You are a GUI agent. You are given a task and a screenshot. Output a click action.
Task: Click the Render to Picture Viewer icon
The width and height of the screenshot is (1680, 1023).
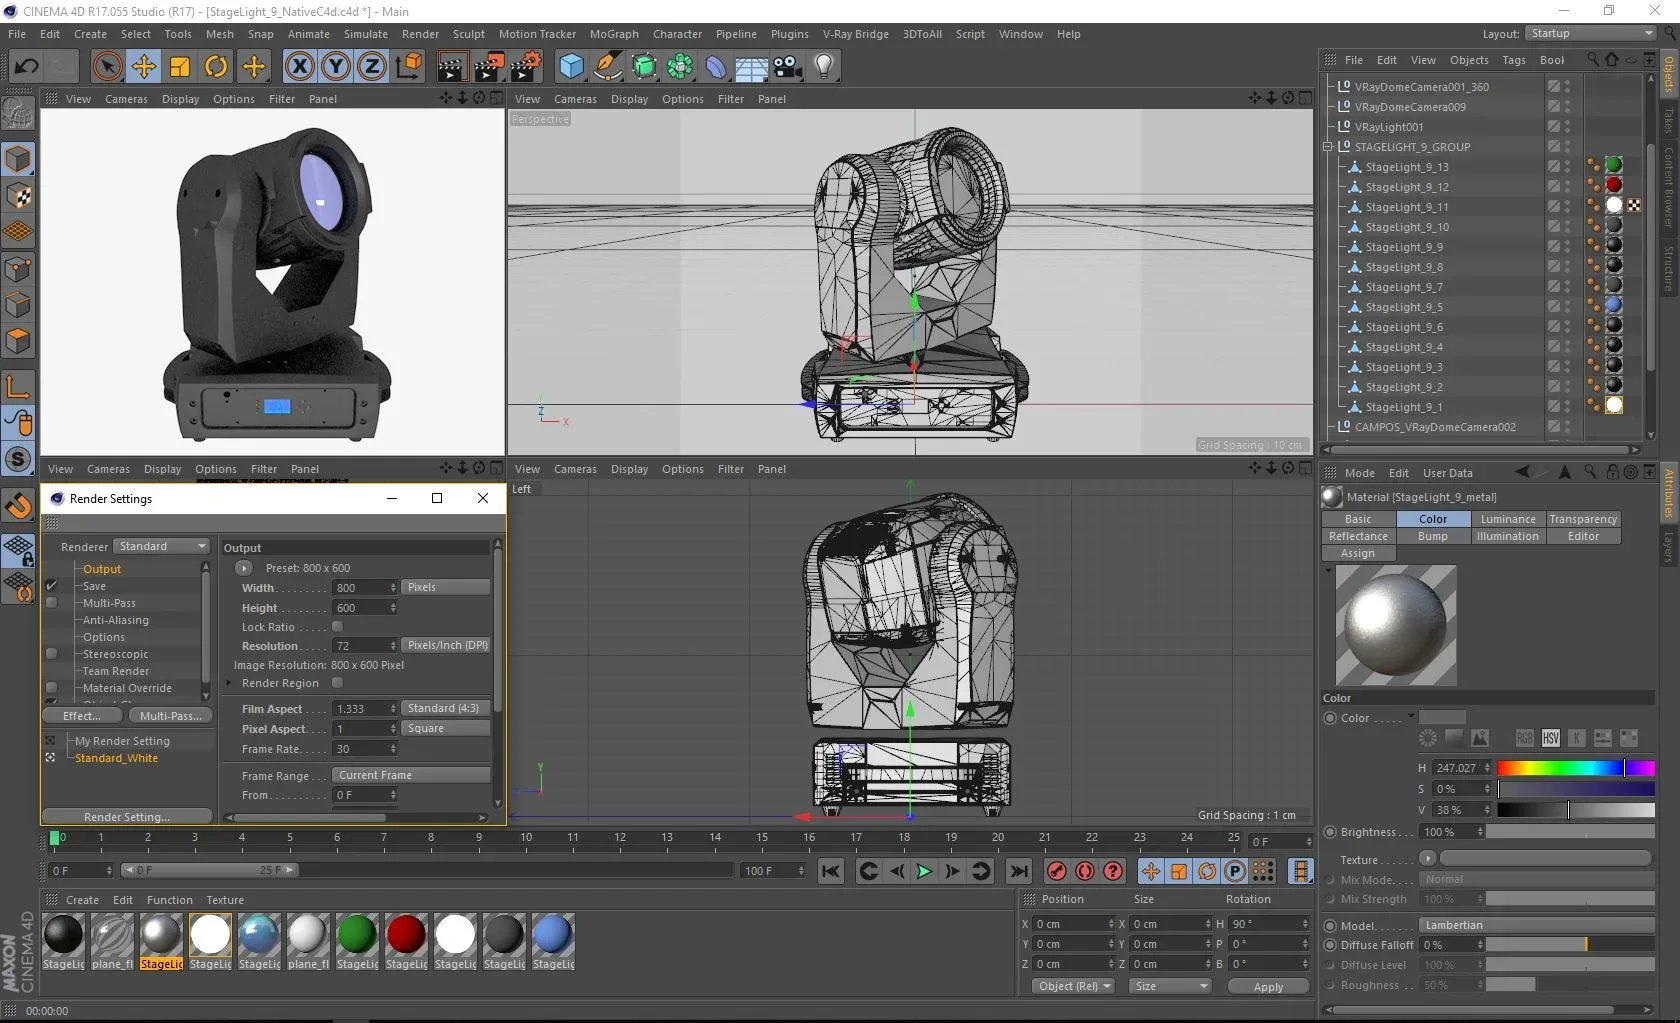pos(489,67)
